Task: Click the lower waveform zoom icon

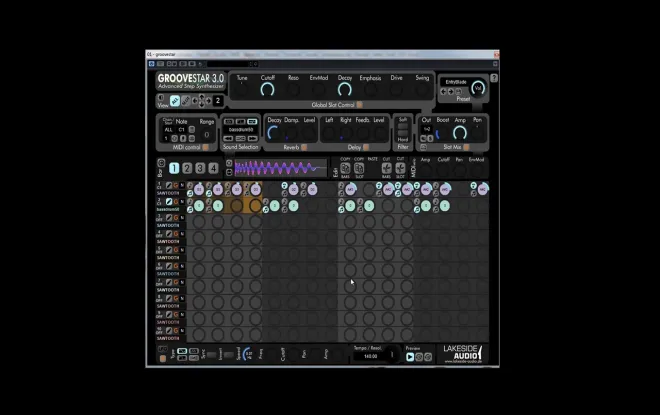Action: (229, 172)
